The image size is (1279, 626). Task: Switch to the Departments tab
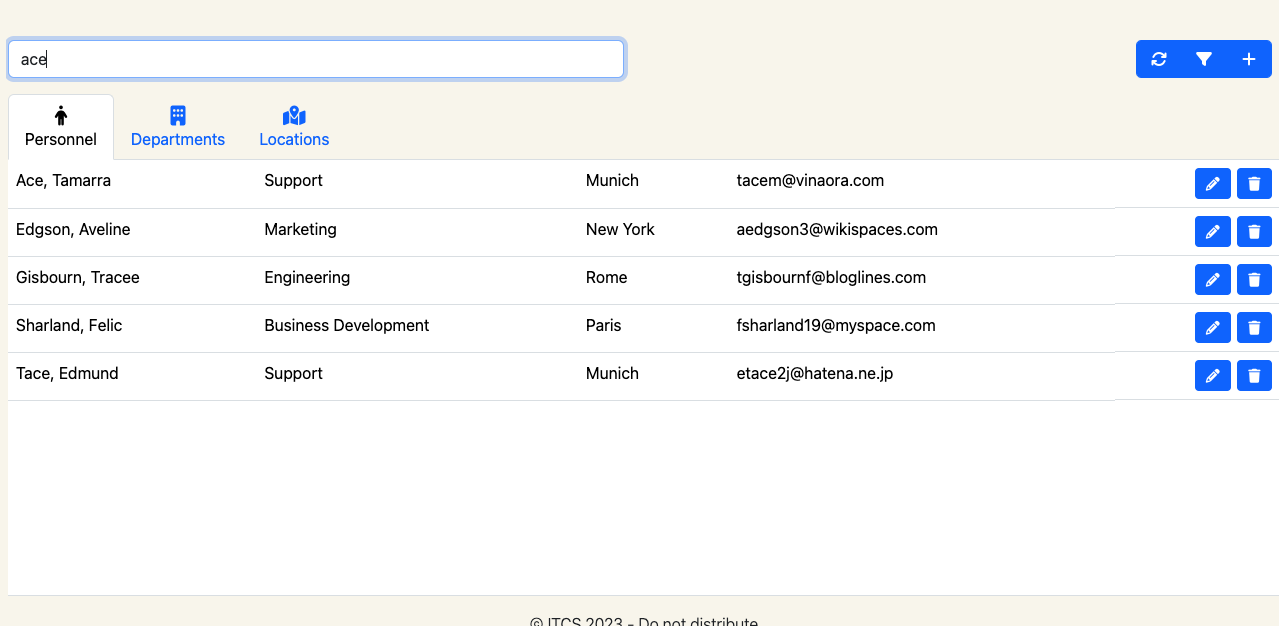[178, 128]
